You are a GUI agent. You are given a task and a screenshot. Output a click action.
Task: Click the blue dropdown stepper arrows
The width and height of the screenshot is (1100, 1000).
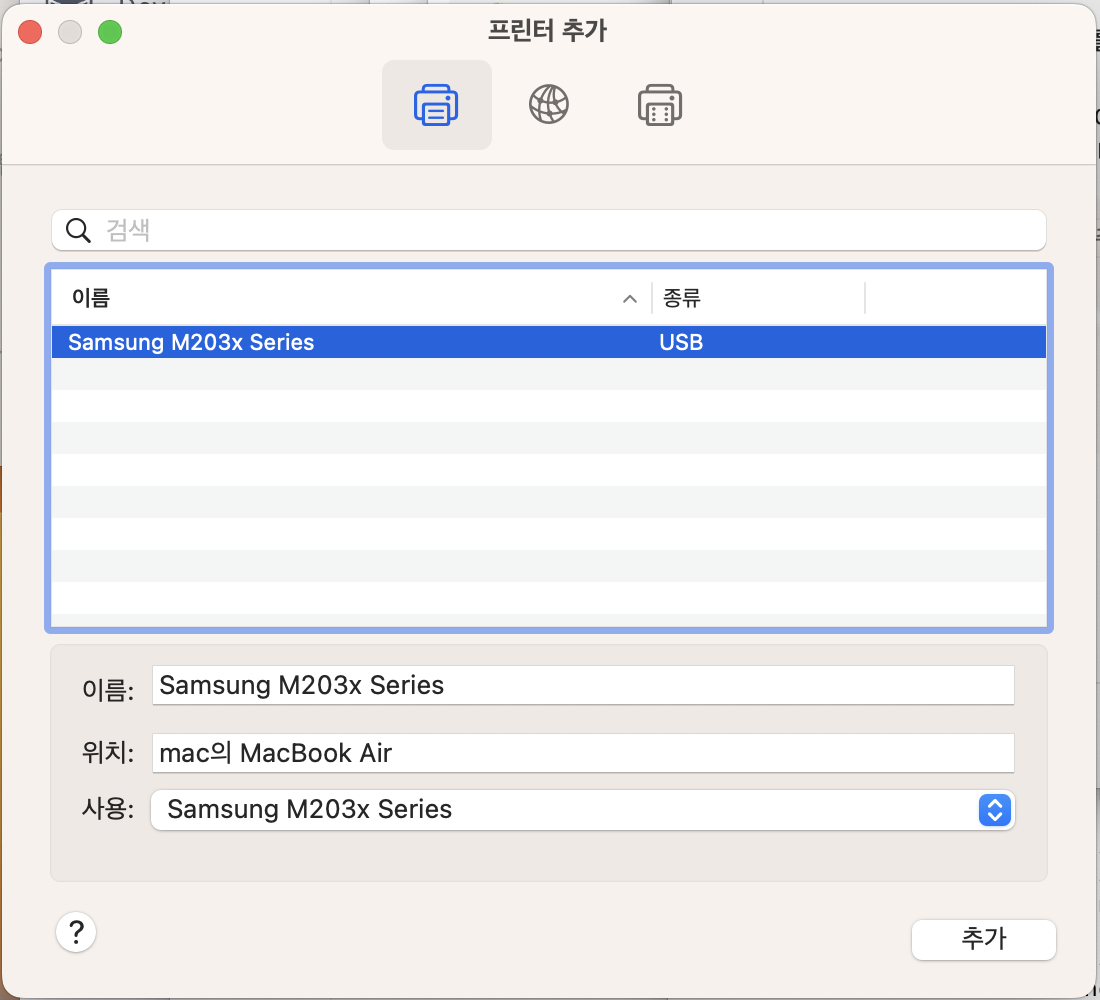point(995,810)
